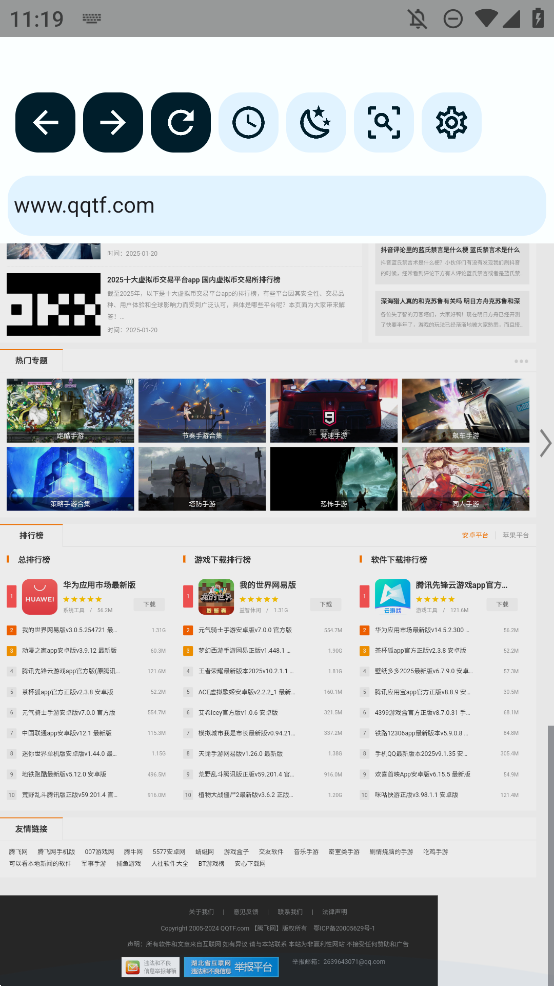Select the 排行榜 tab
554x986 pixels.
31,536
